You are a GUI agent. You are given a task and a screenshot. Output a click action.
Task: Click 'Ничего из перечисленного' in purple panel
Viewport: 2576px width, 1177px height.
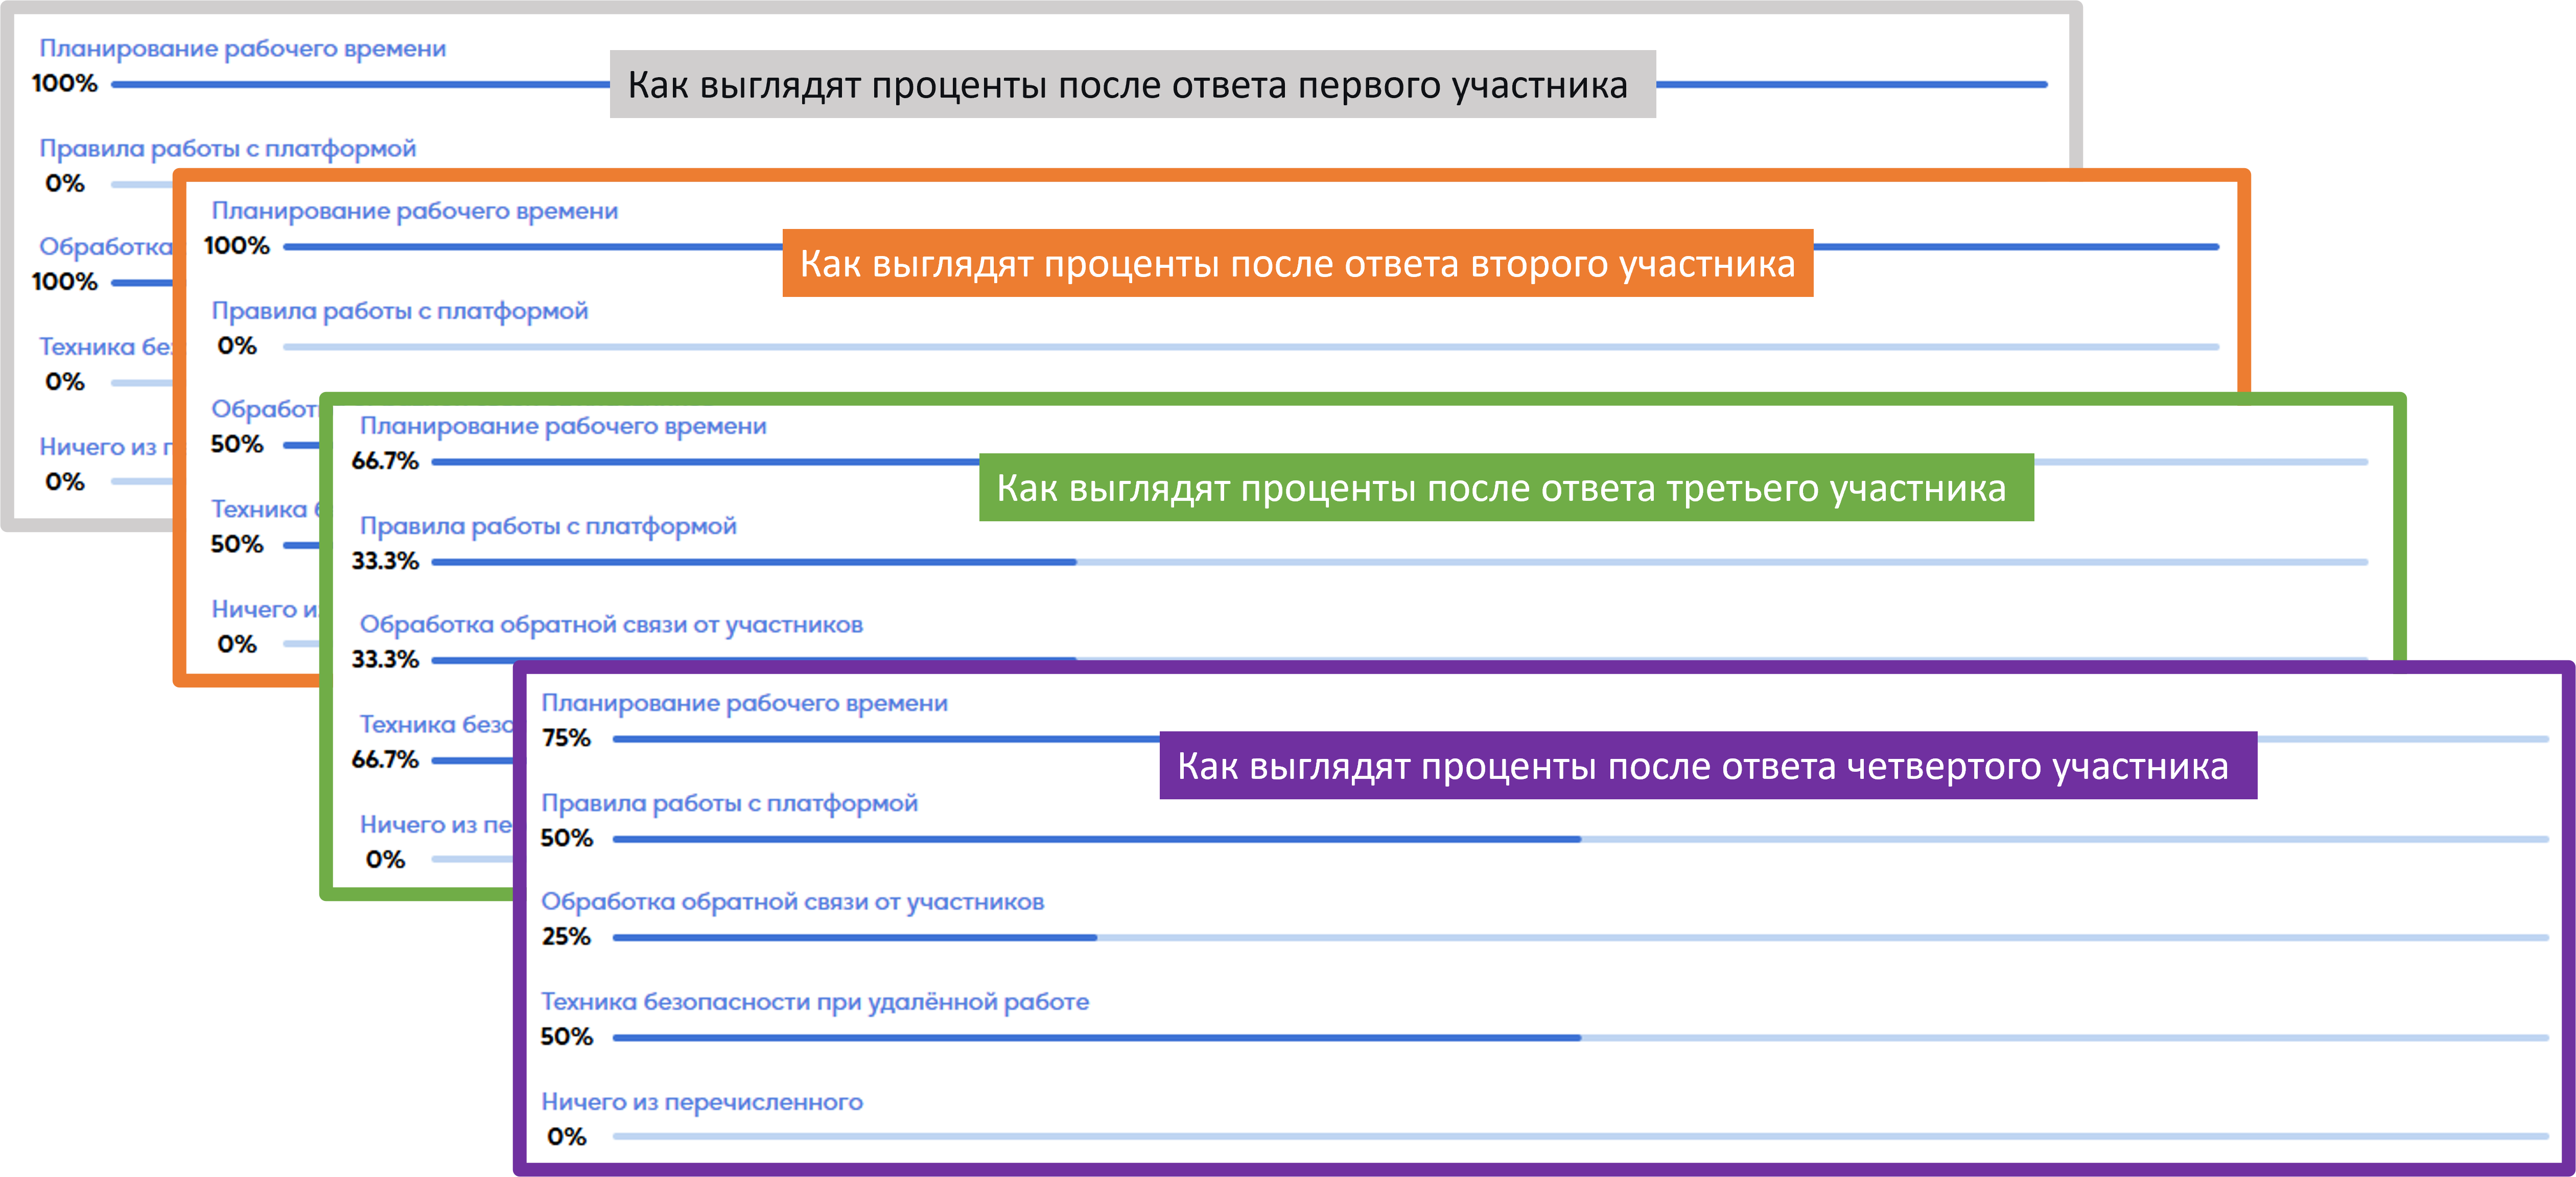pyautogui.click(x=701, y=1102)
